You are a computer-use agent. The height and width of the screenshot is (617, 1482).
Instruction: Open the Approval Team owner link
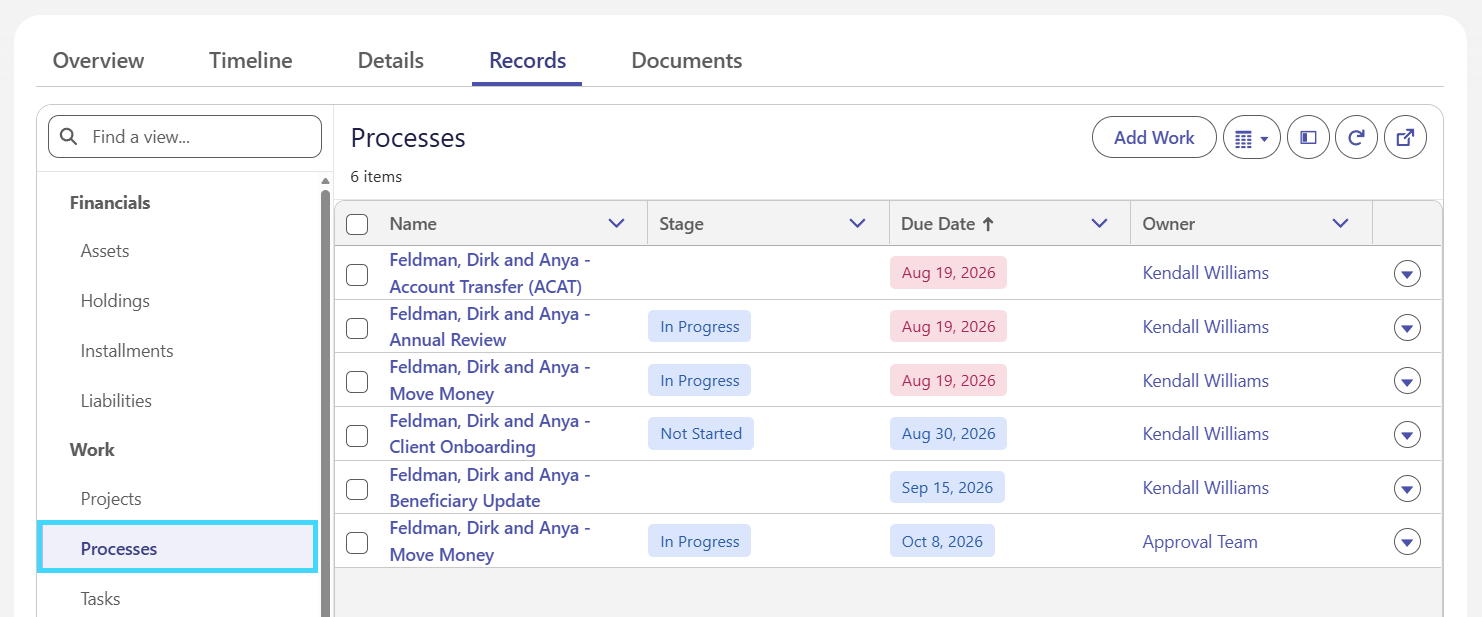1200,542
